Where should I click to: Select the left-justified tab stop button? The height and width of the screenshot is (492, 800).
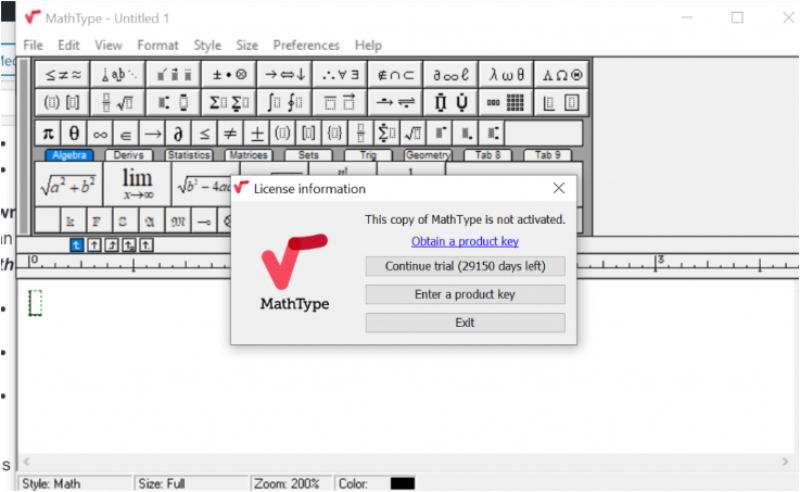tap(76, 245)
